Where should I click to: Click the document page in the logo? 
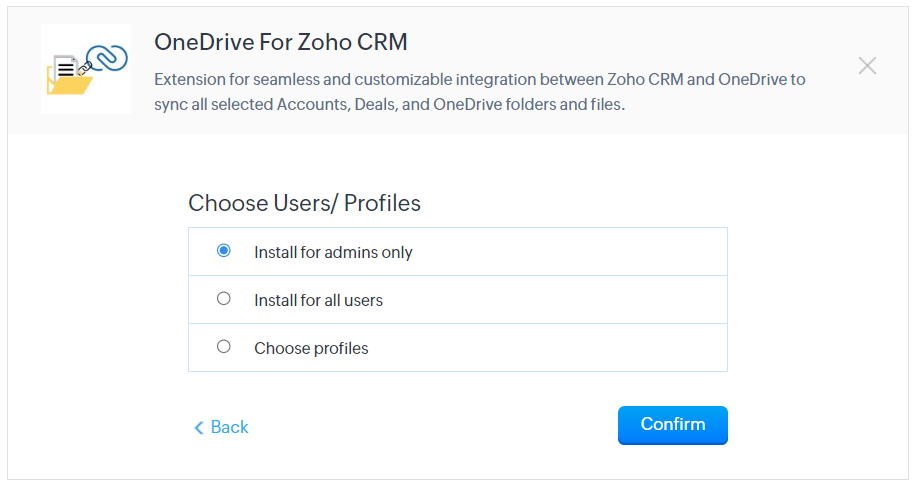pyautogui.click(x=65, y=68)
